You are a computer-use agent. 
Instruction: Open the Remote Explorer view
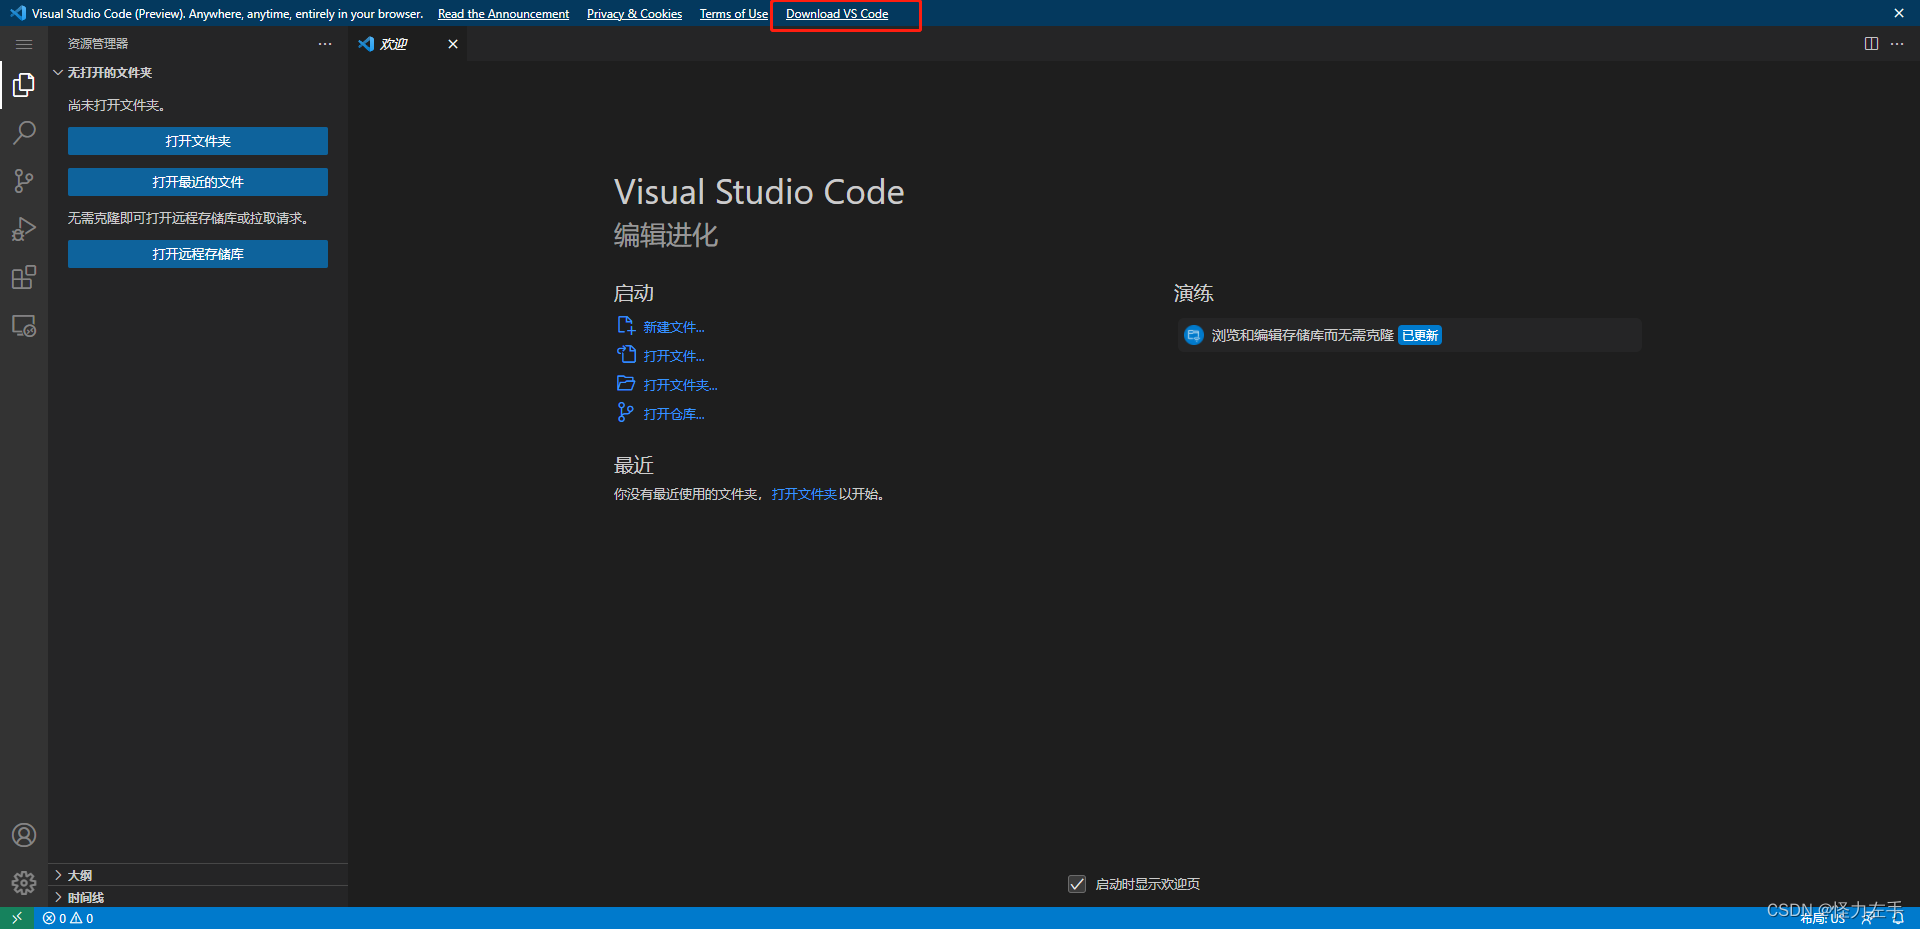[24, 326]
